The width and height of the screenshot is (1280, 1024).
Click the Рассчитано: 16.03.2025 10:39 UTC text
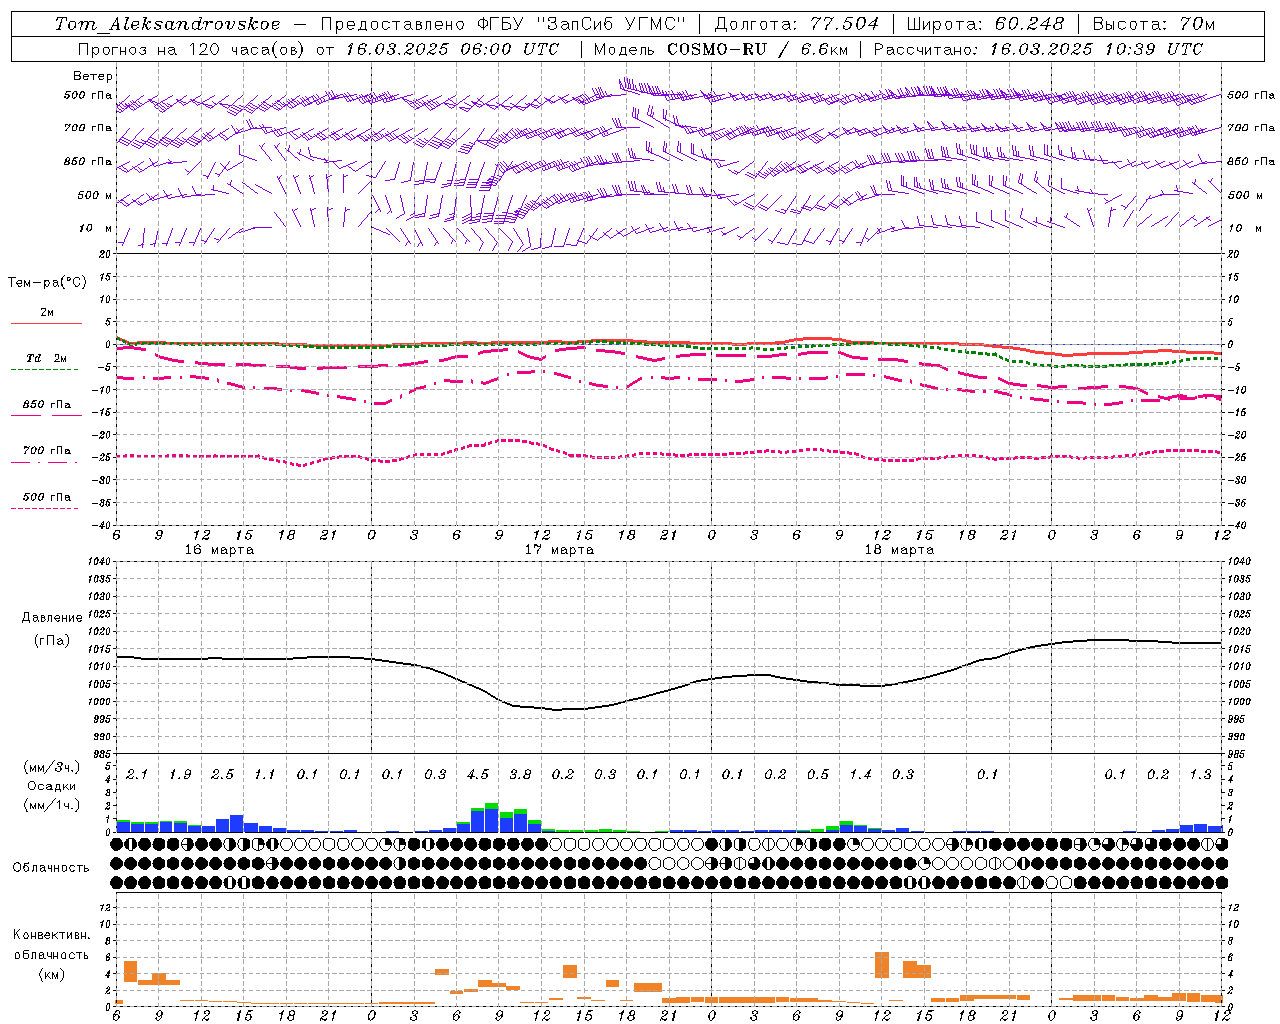pos(1038,49)
